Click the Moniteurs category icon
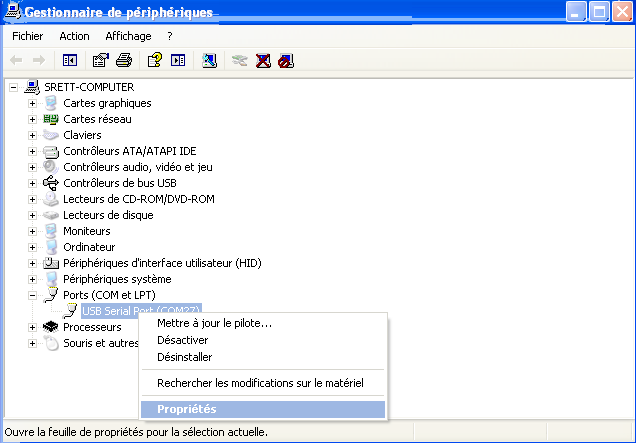This screenshot has height=443, width=636. pyautogui.click(x=51, y=231)
